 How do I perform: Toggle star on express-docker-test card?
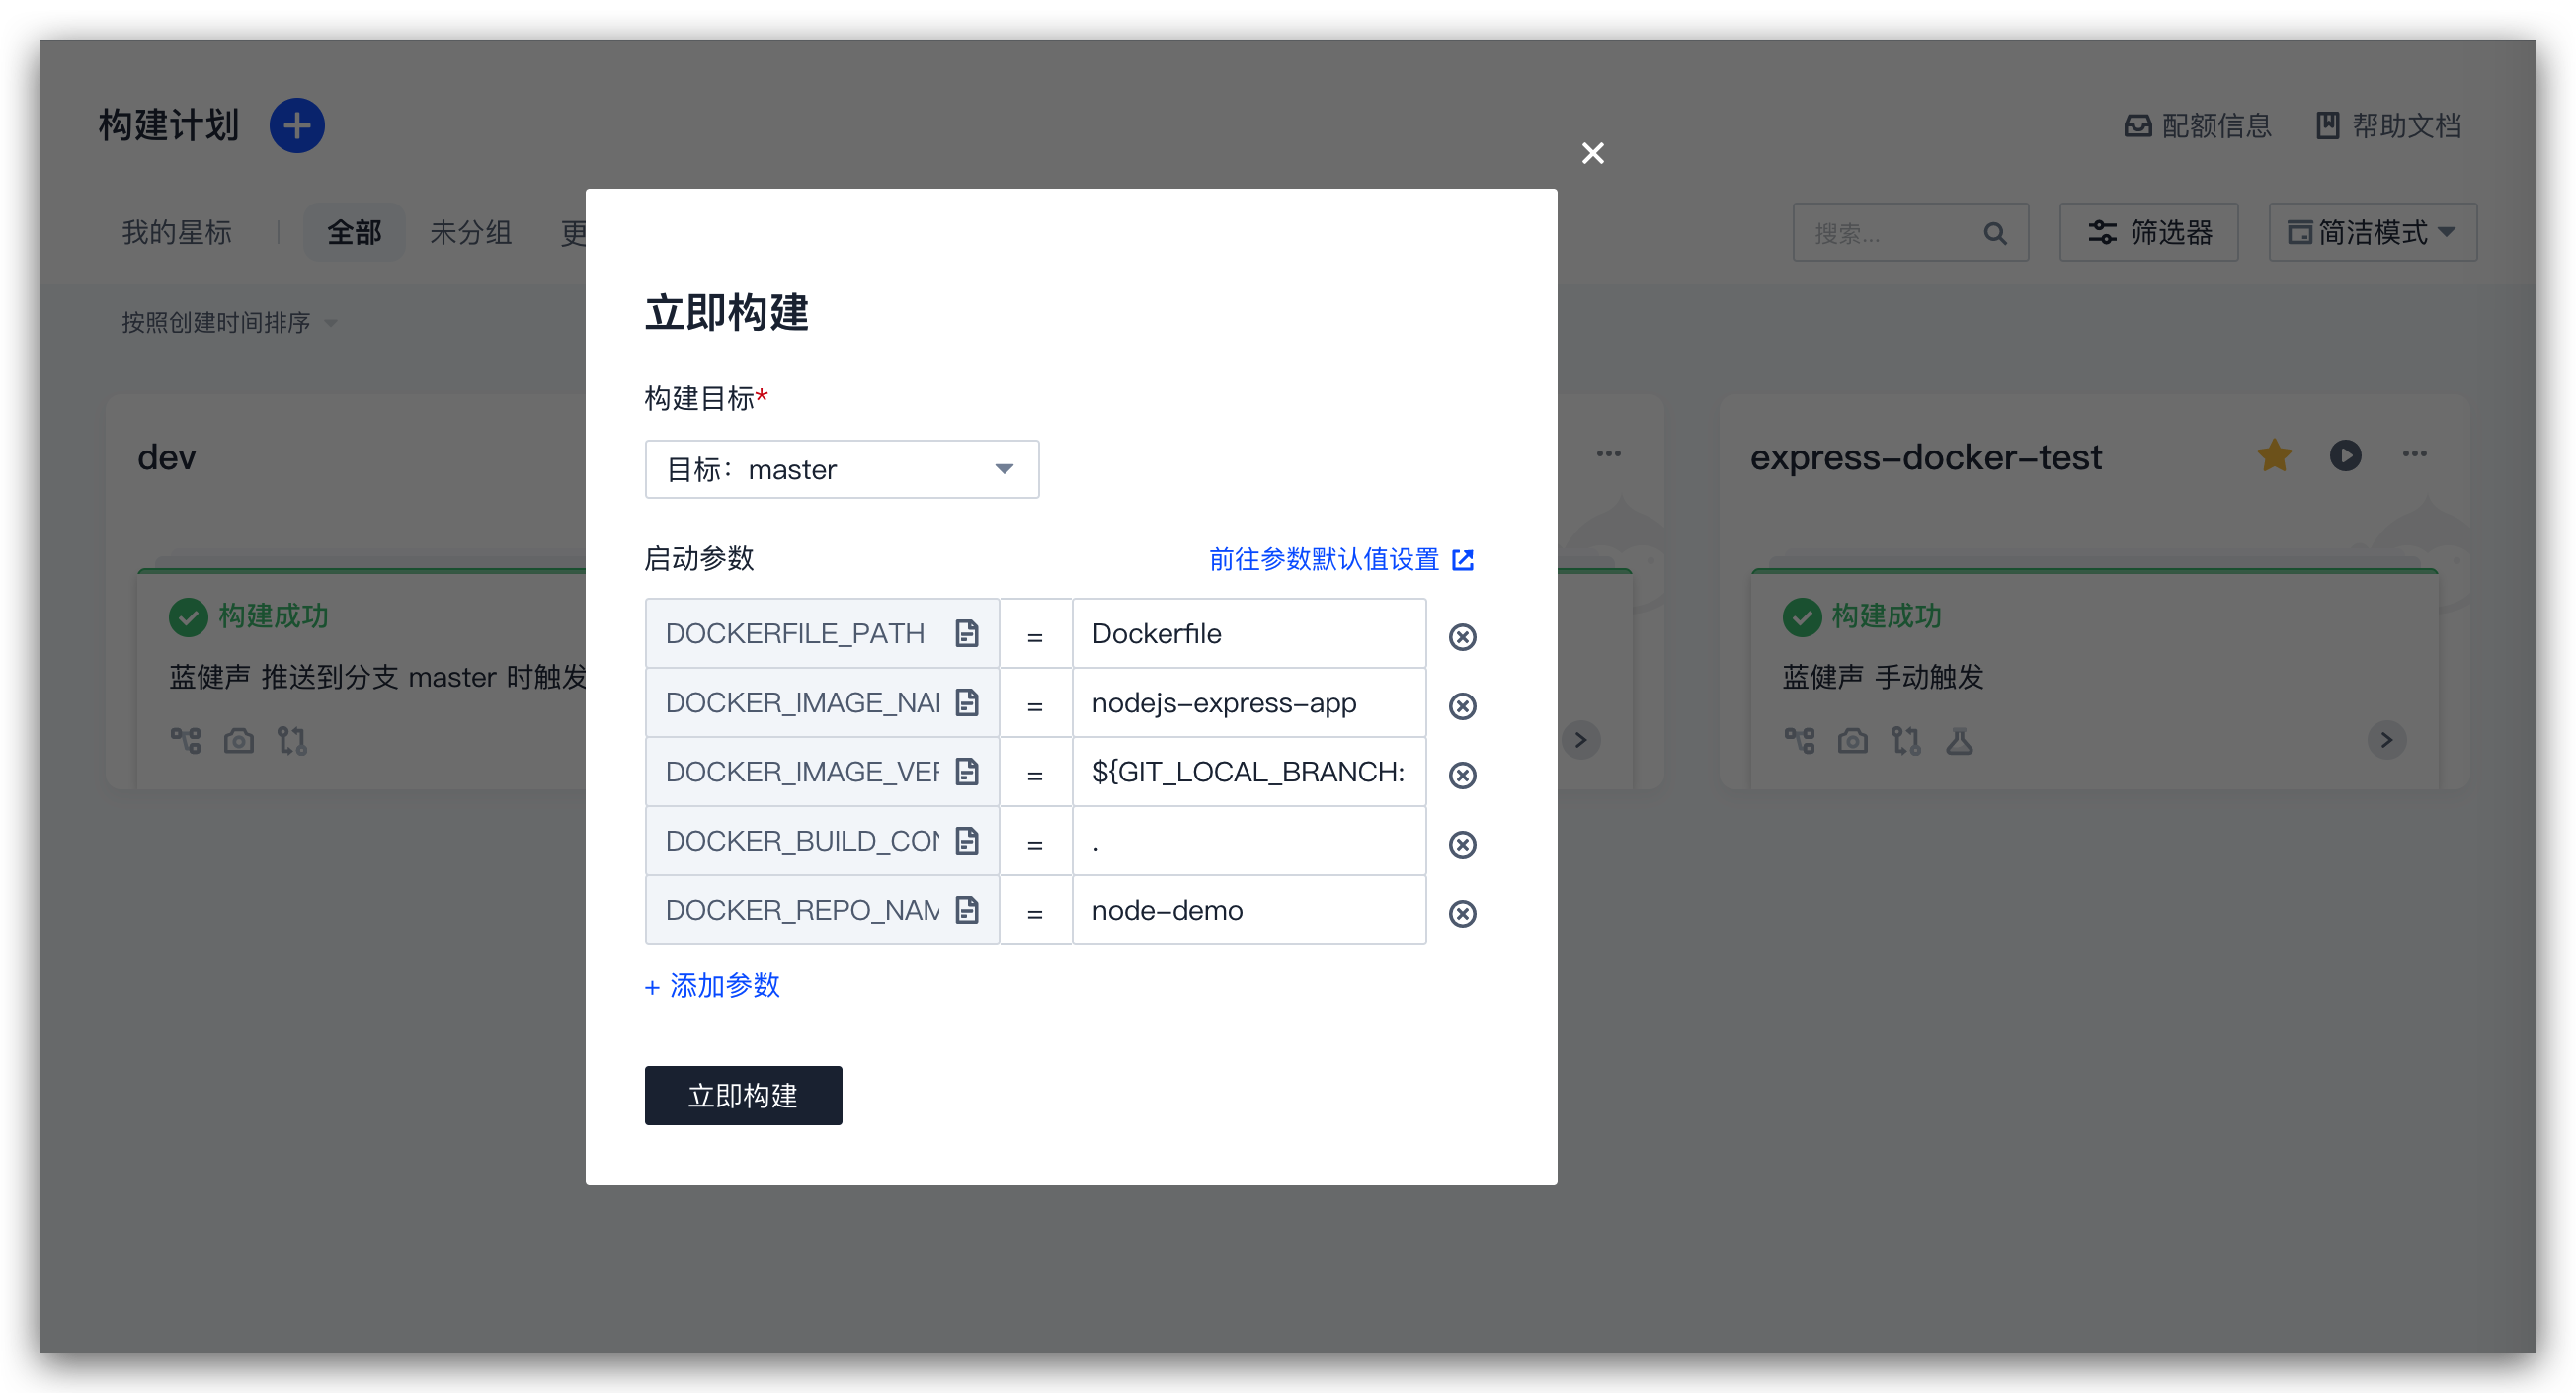[x=2274, y=455]
